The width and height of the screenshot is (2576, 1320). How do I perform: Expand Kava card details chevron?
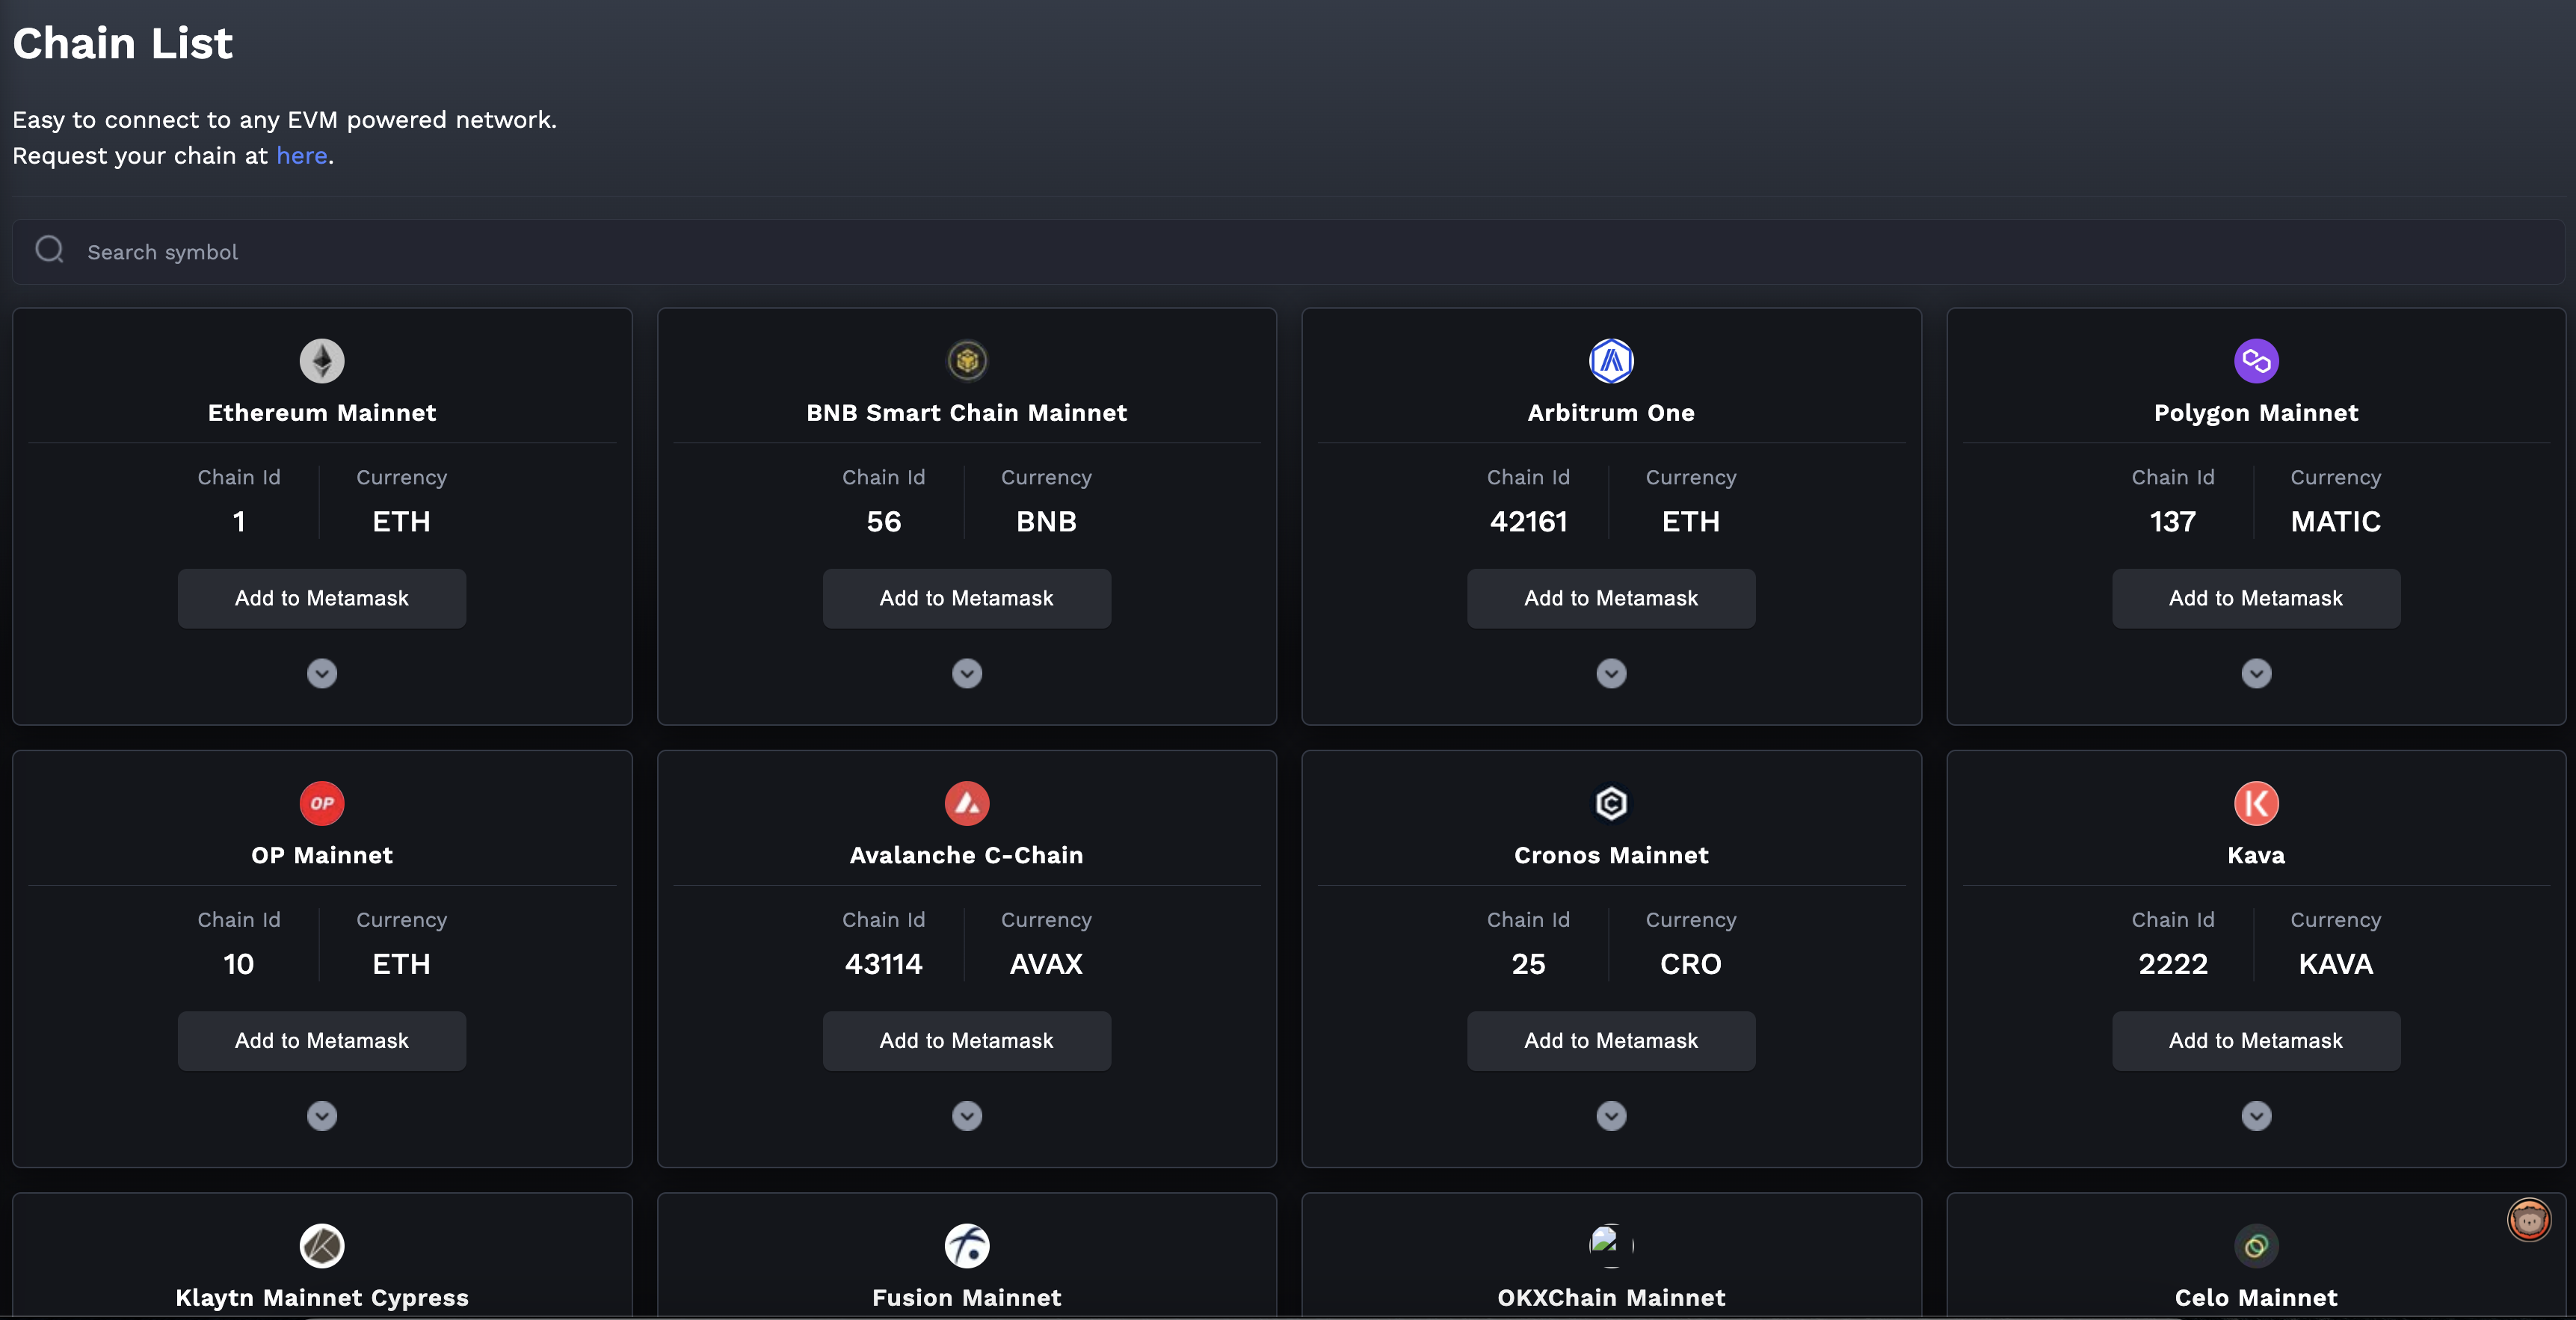(2256, 1115)
